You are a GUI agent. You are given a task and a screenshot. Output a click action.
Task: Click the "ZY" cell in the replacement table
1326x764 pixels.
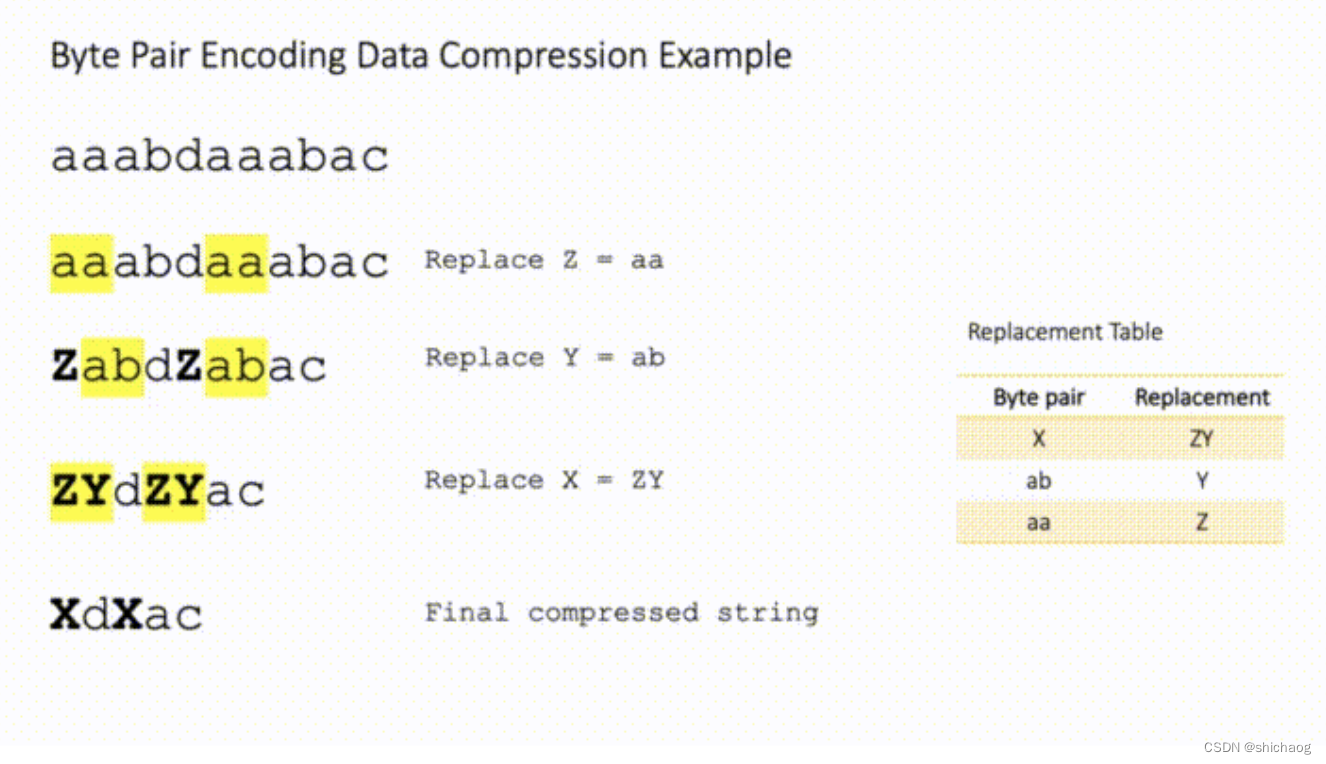pyautogui.click(x=1202, y=439)
